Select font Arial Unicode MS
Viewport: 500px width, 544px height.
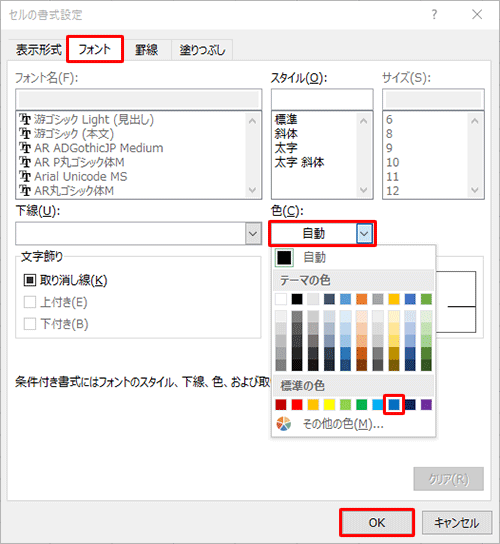click(73, 177)
